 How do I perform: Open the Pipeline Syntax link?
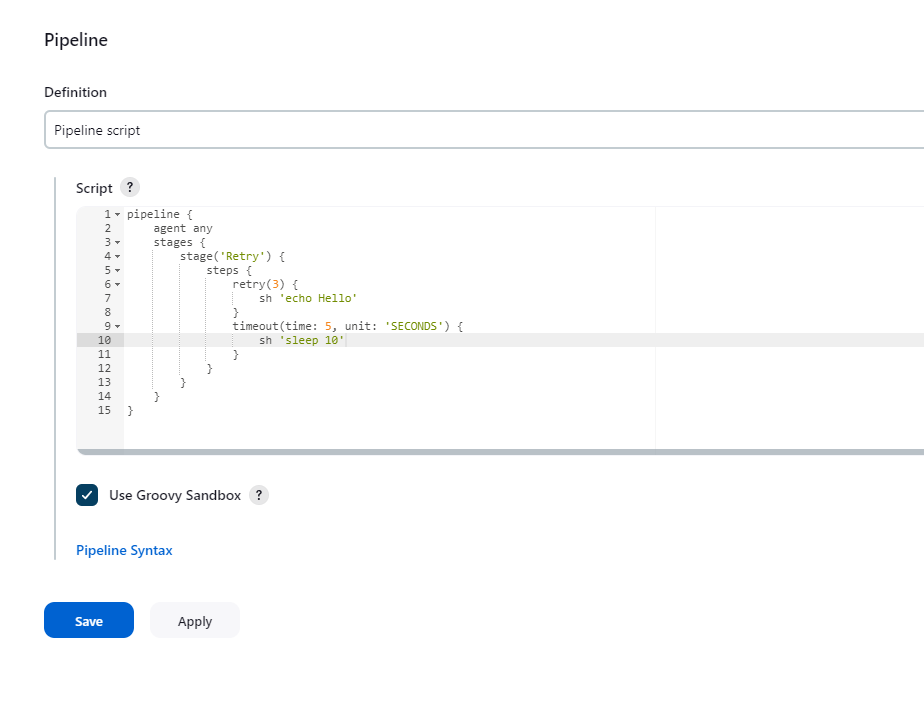coord(124,550)
